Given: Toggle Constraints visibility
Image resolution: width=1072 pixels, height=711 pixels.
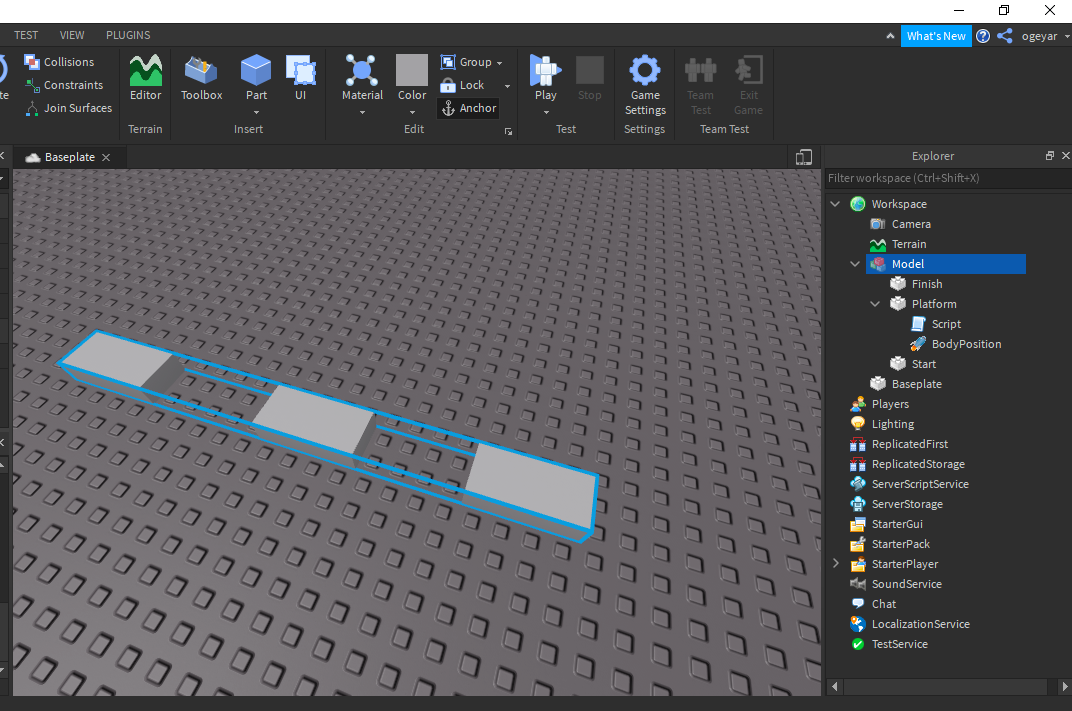Looking at the screenshot, I should [64, 85].
